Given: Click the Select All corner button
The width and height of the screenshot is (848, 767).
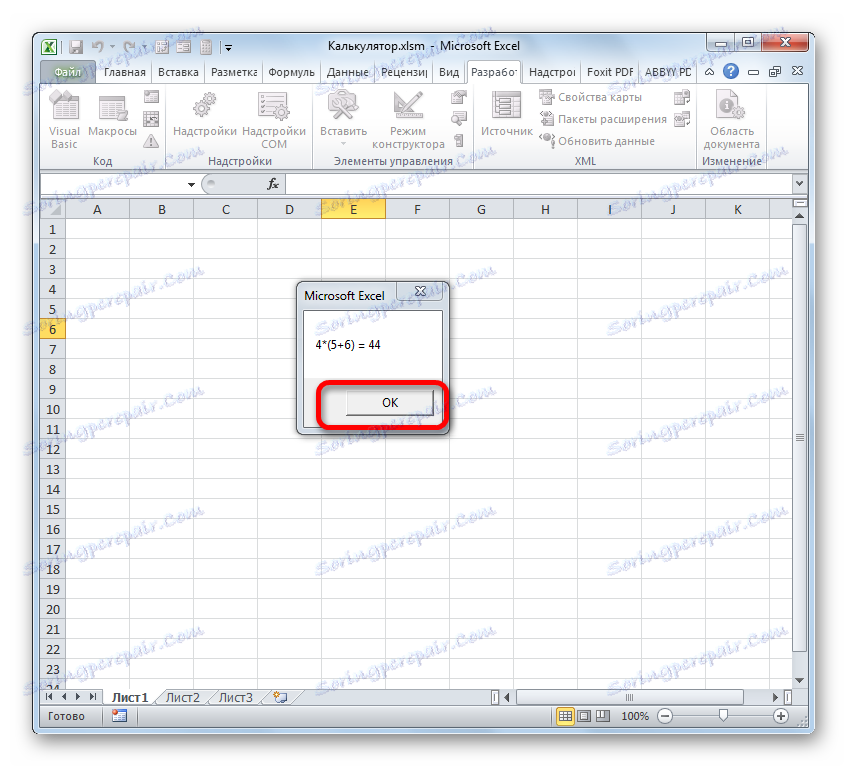Looking at the screenshot, I should (x=53, y=209).
